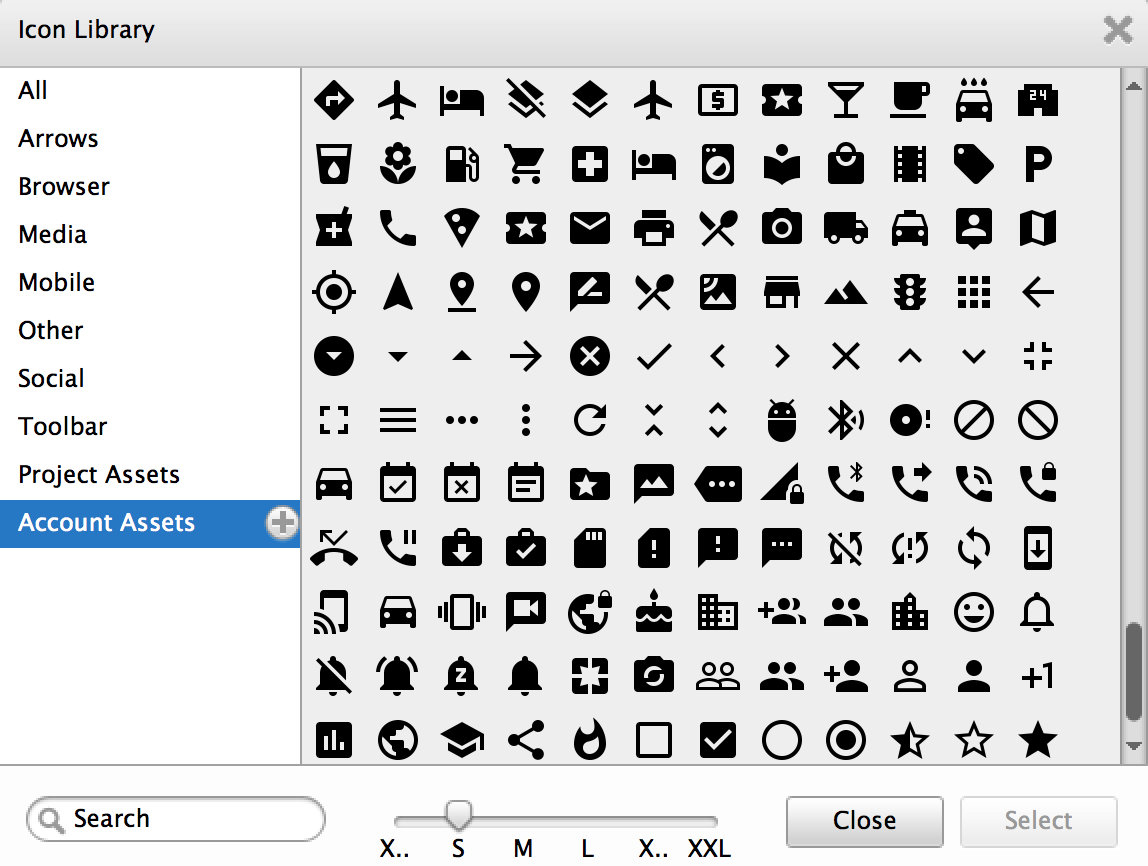The width and height of the screenshot is (1148, 866).
Task: Select the fork and knife icon
Action: tap(717, 228)
